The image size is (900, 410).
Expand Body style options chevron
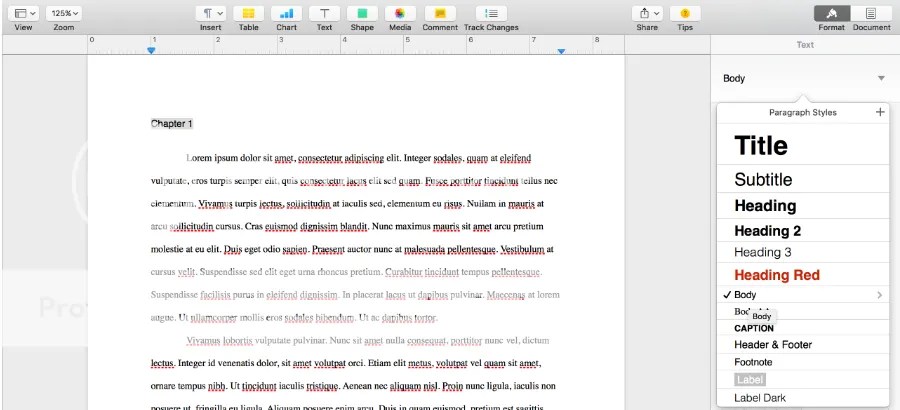pos(879,295)
